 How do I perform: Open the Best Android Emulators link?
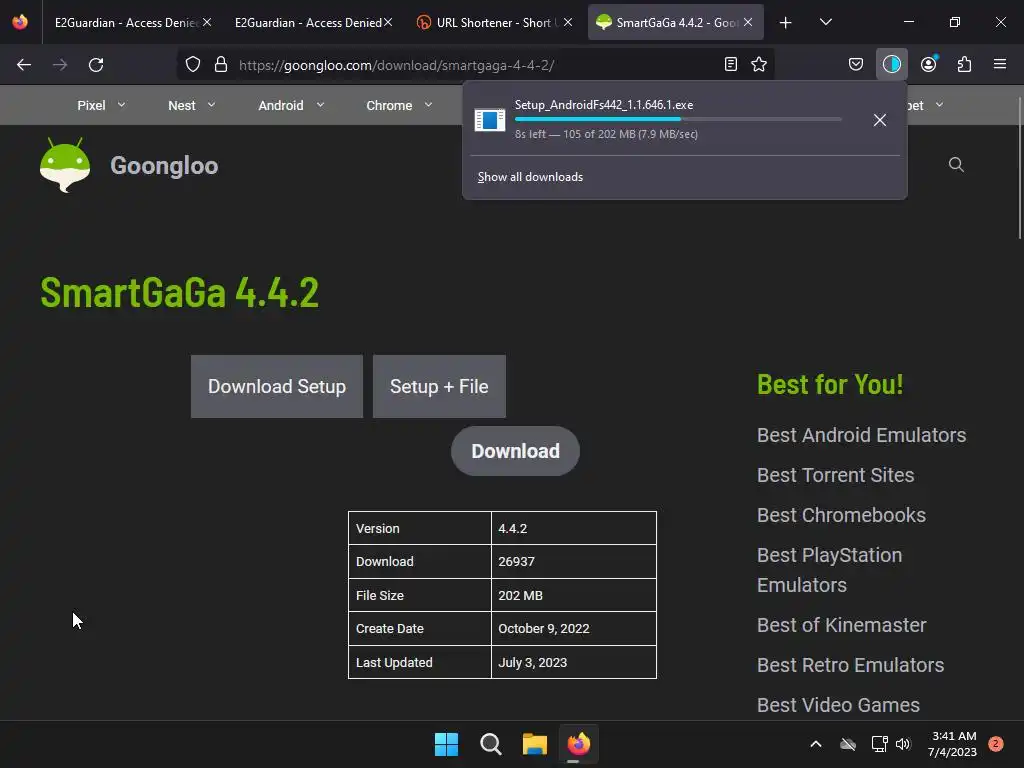[861, 435]
